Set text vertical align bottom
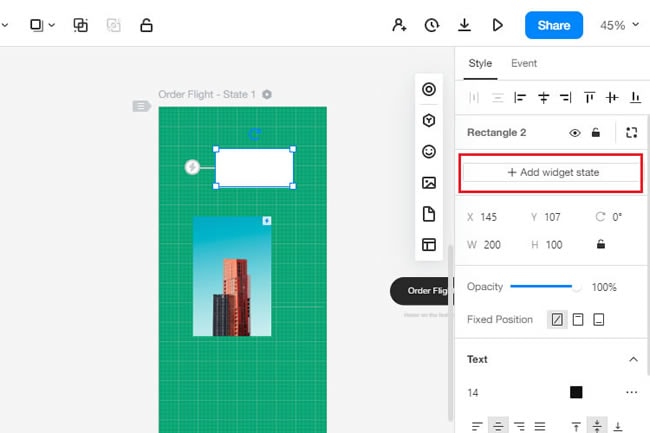Viewport: 650px width, 433px height. tap(618, 426)
